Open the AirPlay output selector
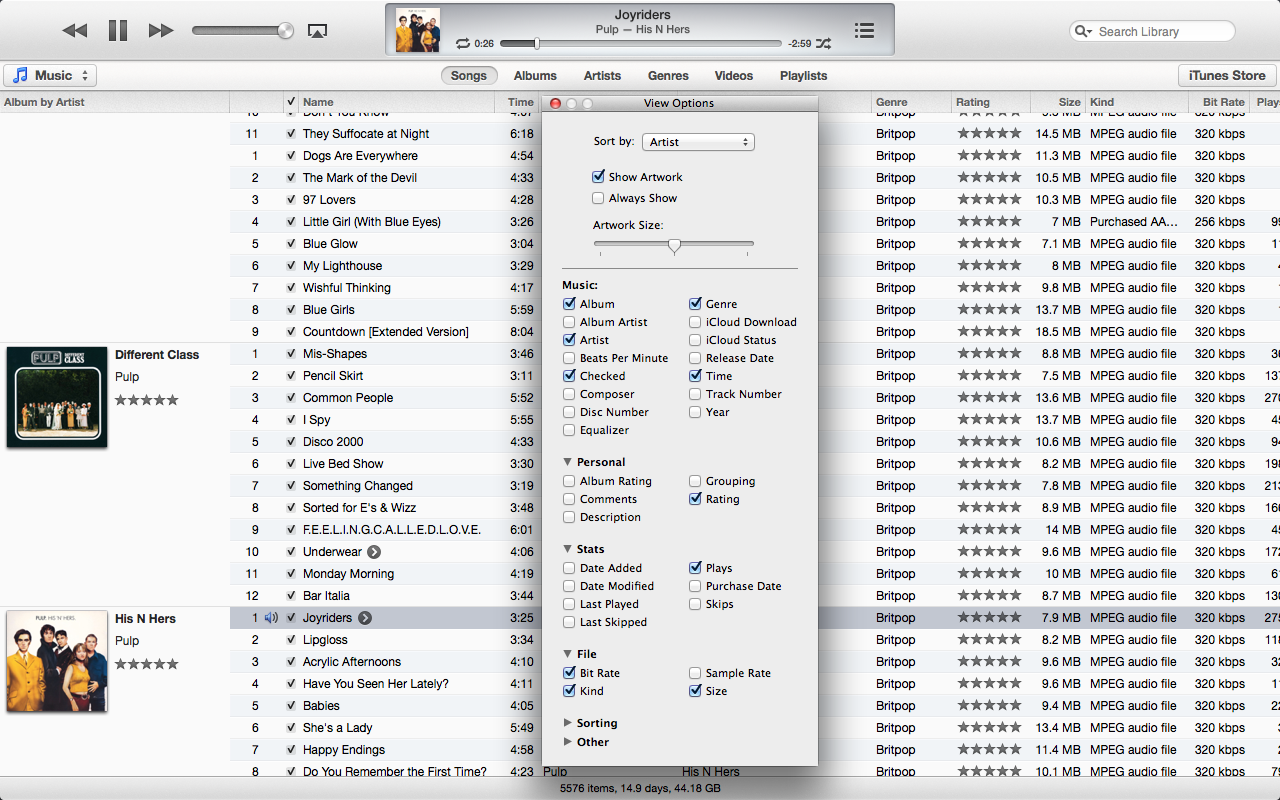 (317, 31)
